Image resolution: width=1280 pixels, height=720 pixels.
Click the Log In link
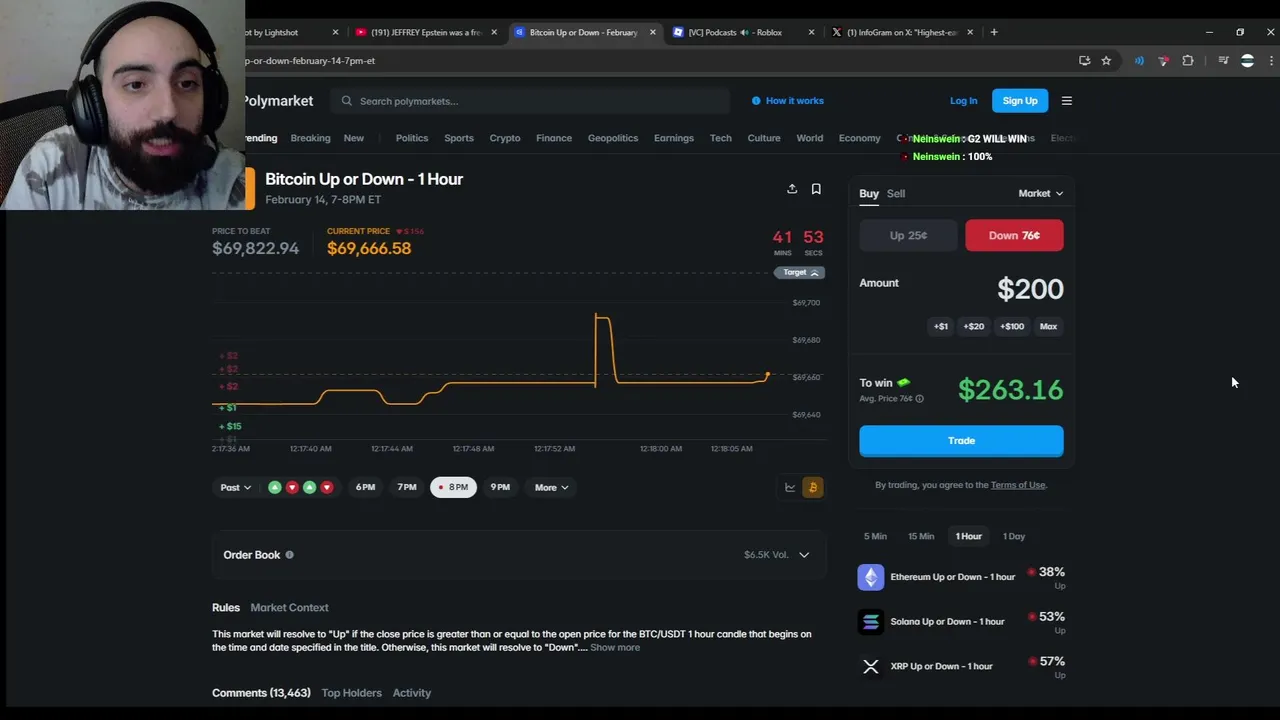tap(964, 101)
